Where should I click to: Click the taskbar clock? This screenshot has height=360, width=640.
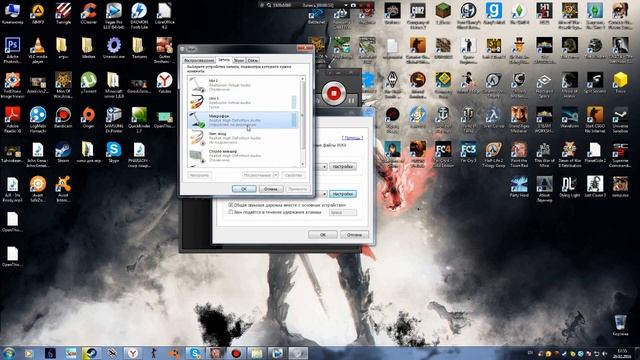622,353
